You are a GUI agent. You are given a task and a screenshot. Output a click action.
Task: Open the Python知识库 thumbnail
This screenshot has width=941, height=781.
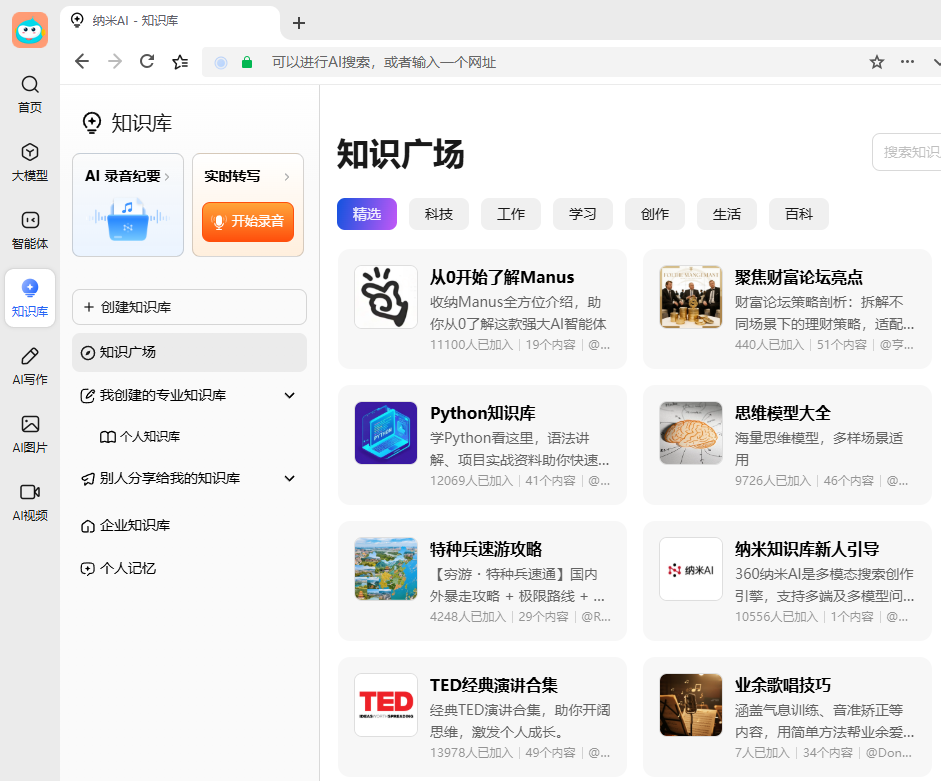coord(386,433)
